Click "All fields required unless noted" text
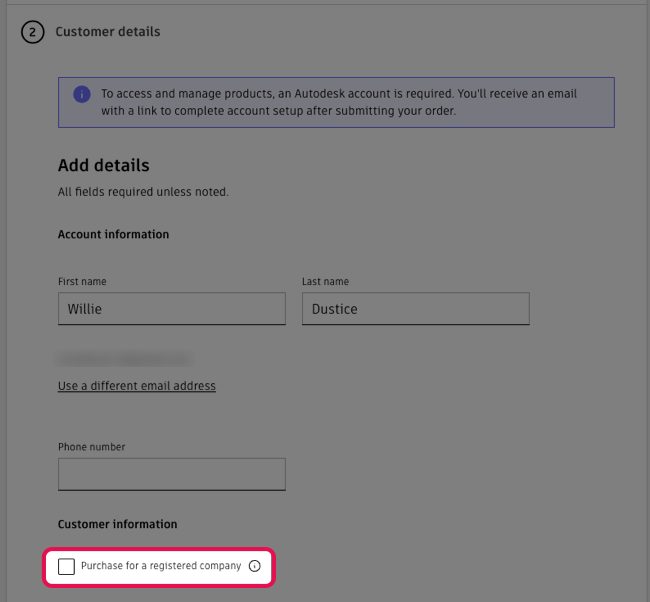The width and height of the screenshot is (650, 602). (143, 192)
